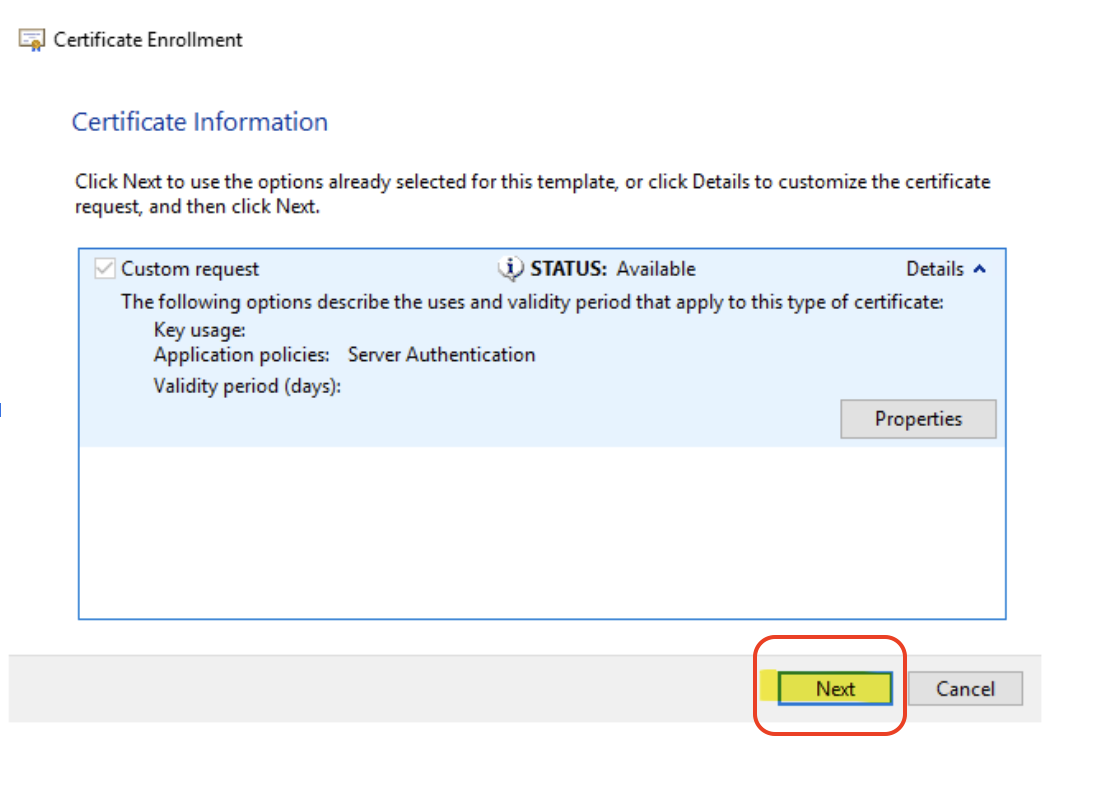This screenshot has height=796, width=1096.
Task: Click the Certificate Enrollment window title
Action: pyautogui.click(x=148, y=40)
